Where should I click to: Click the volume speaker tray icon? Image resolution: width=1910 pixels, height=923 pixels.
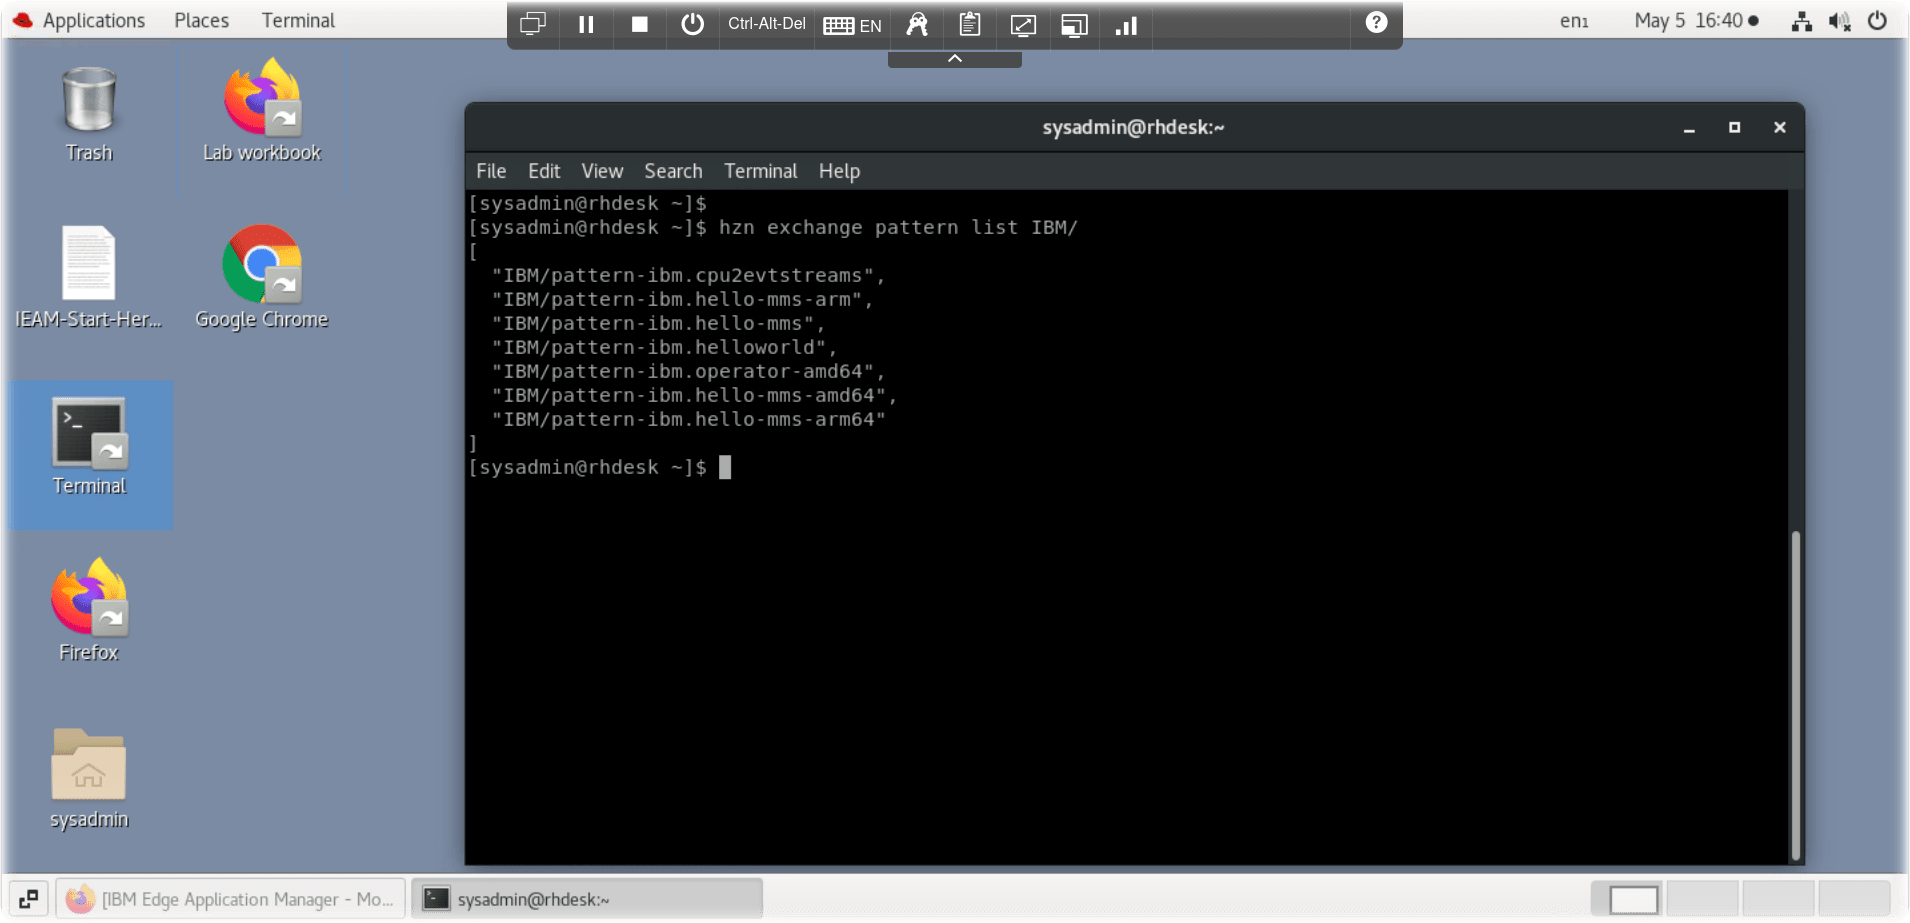tap(1839, 21)
